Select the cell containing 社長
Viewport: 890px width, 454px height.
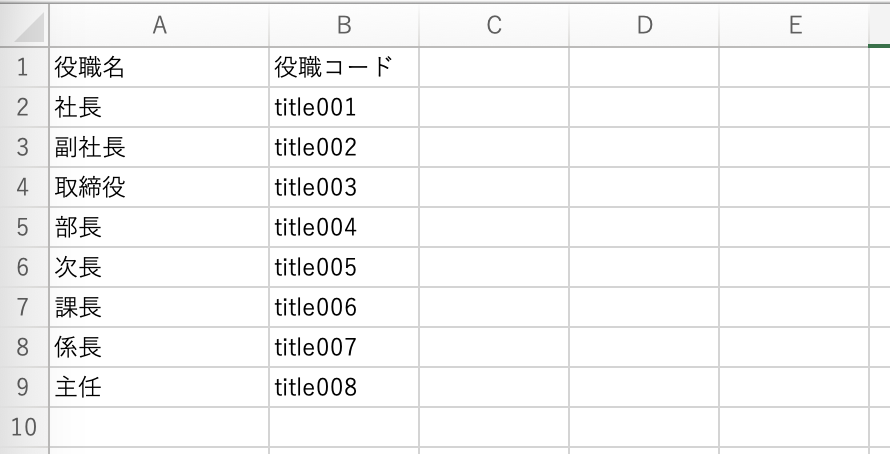coord(159,108)
